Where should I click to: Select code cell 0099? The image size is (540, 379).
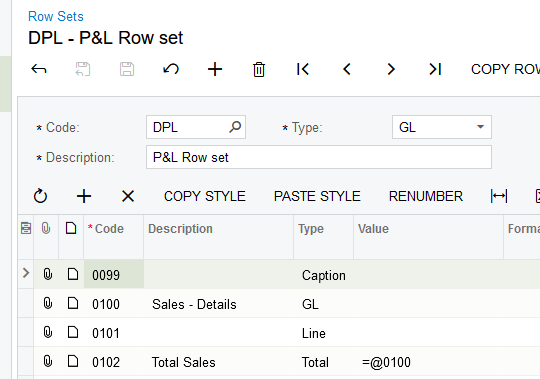click(x=114, y=274)
